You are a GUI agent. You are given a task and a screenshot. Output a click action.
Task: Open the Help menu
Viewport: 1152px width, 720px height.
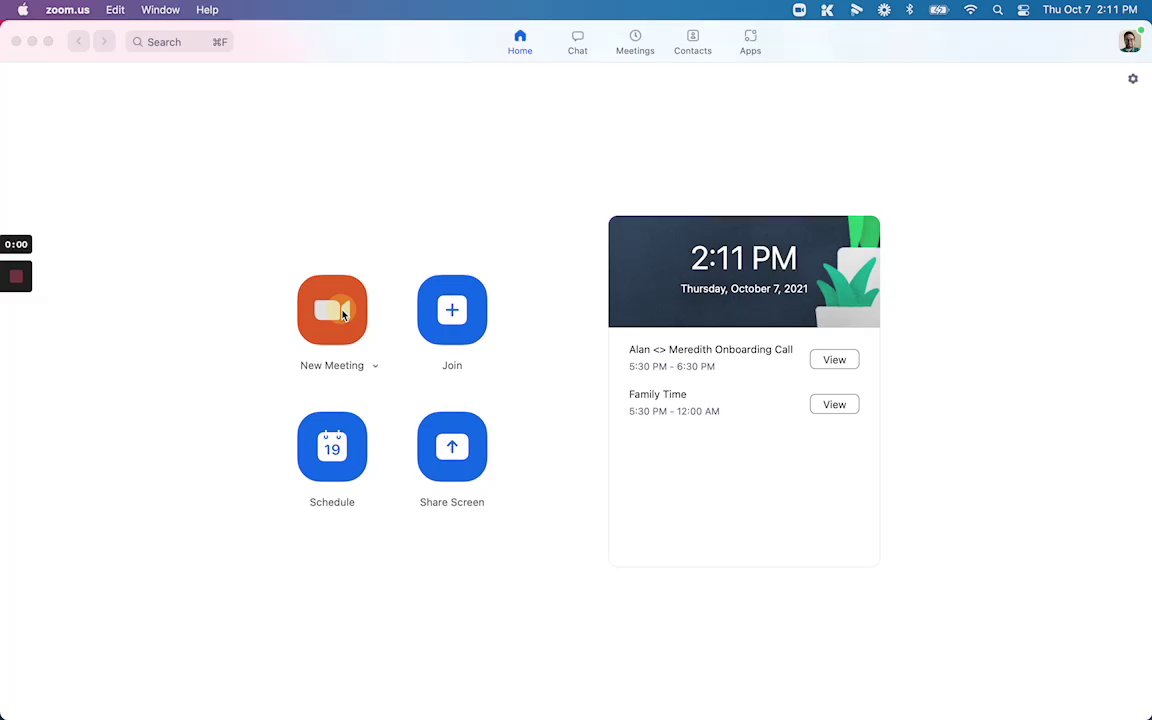(x=207, y=10)
